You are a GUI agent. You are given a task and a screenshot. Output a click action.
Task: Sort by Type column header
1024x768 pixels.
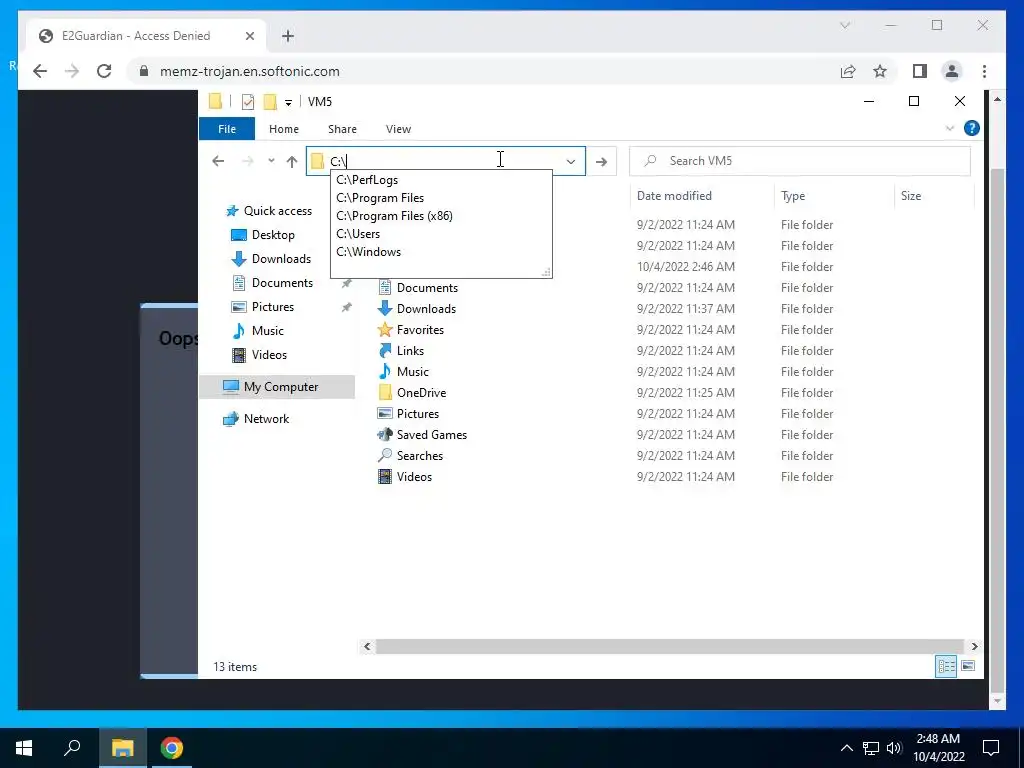(793, 196)
